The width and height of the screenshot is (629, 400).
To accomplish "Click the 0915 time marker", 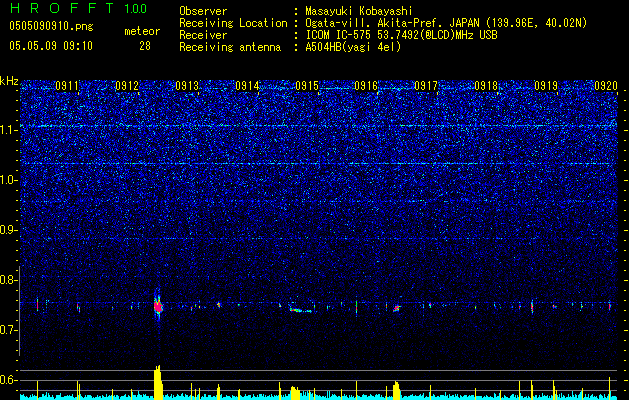I will [x=306, y=86].
